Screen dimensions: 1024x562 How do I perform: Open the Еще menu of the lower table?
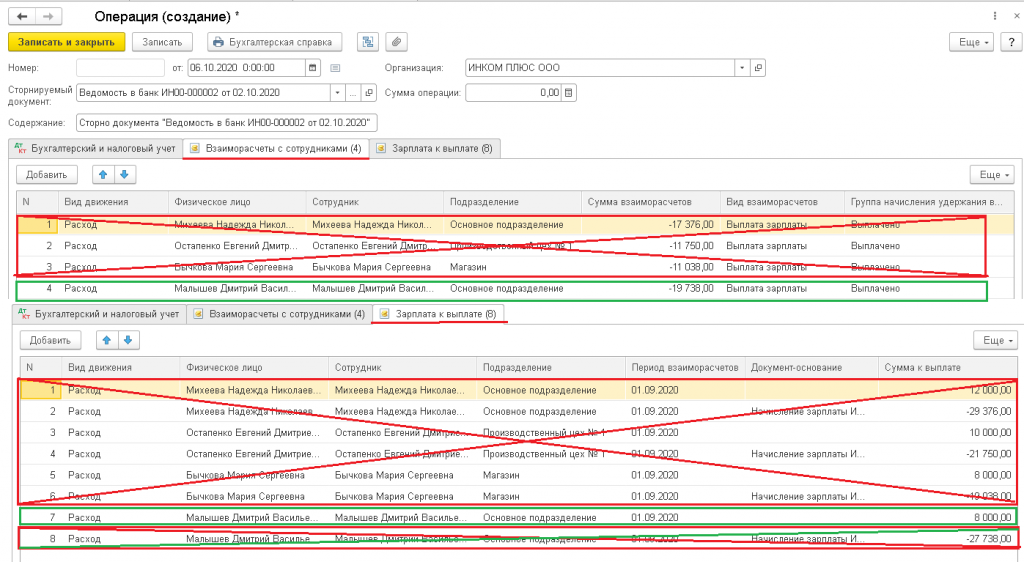[x=996, y=340]
